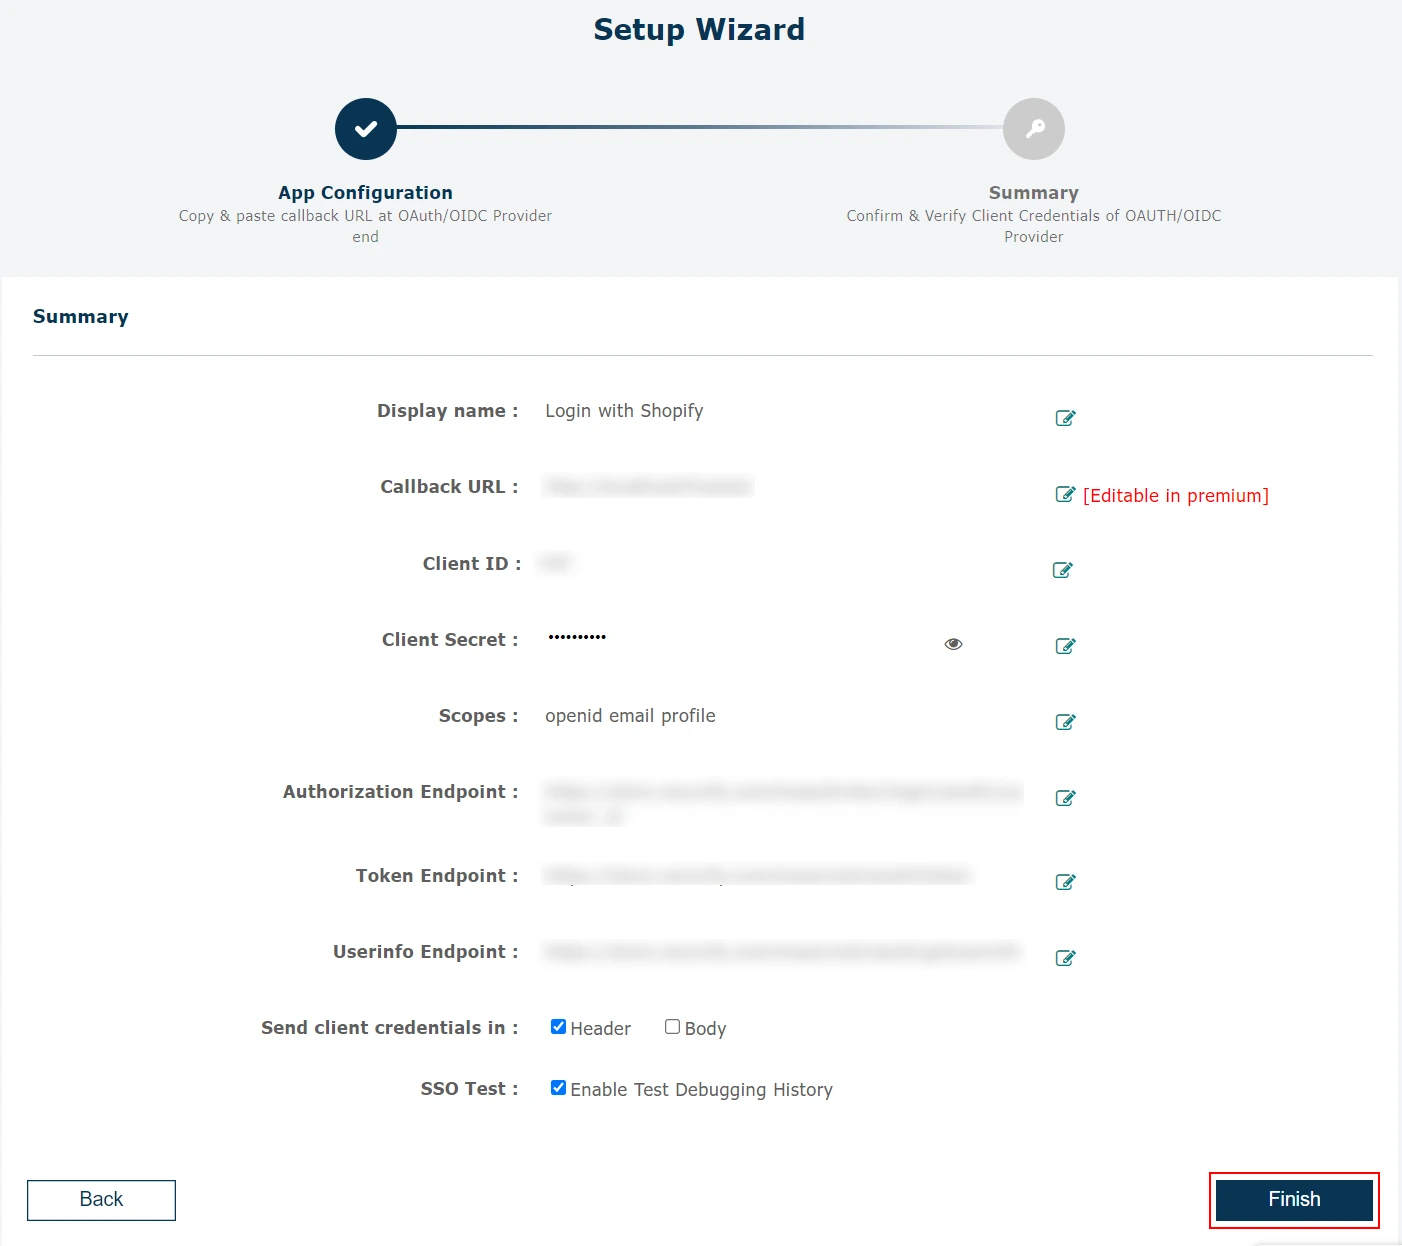Edit the Token Endpoint

tap(1065, 882)
